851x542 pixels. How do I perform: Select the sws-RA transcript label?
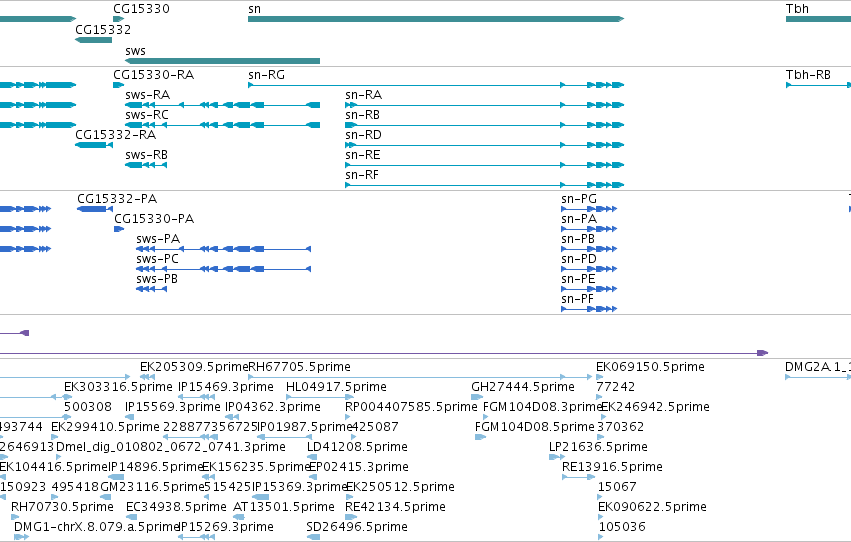point(147,95)
